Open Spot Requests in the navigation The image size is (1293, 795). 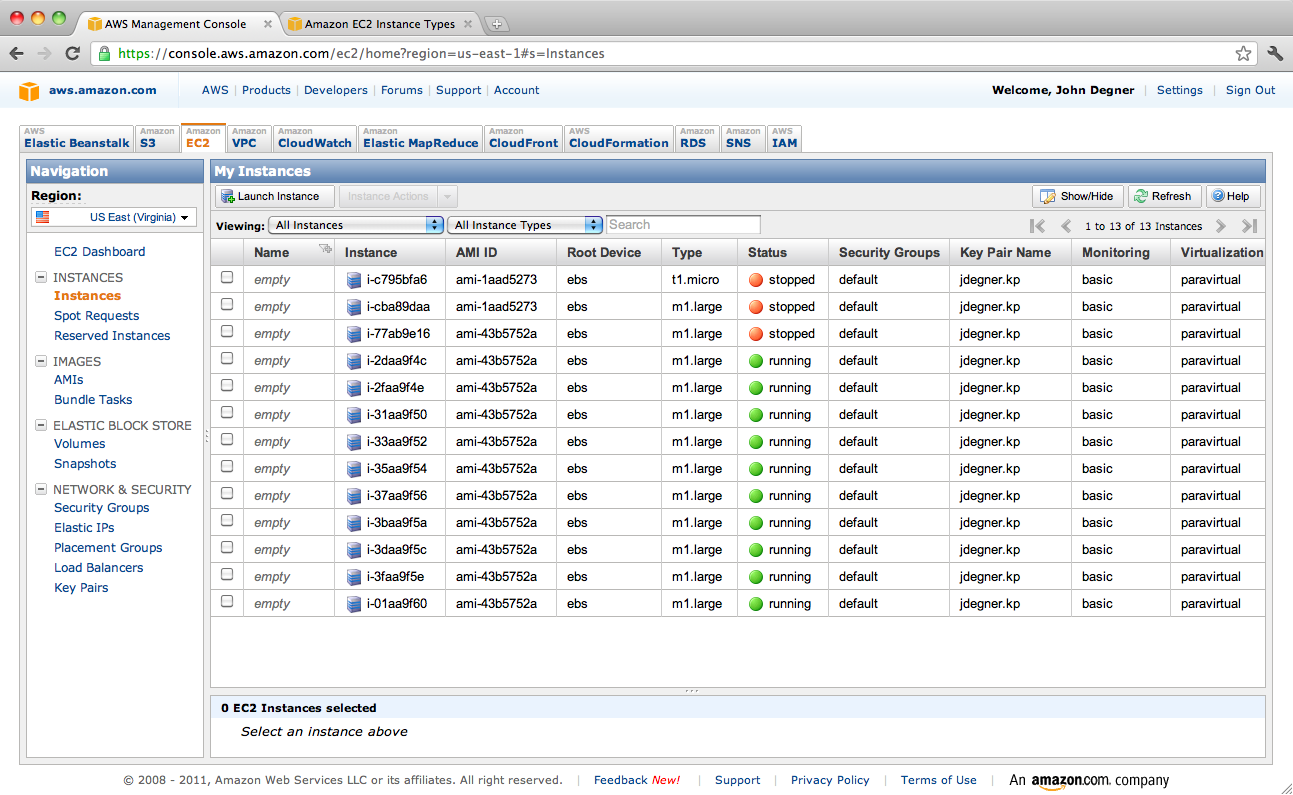click(x=96, y=316)
